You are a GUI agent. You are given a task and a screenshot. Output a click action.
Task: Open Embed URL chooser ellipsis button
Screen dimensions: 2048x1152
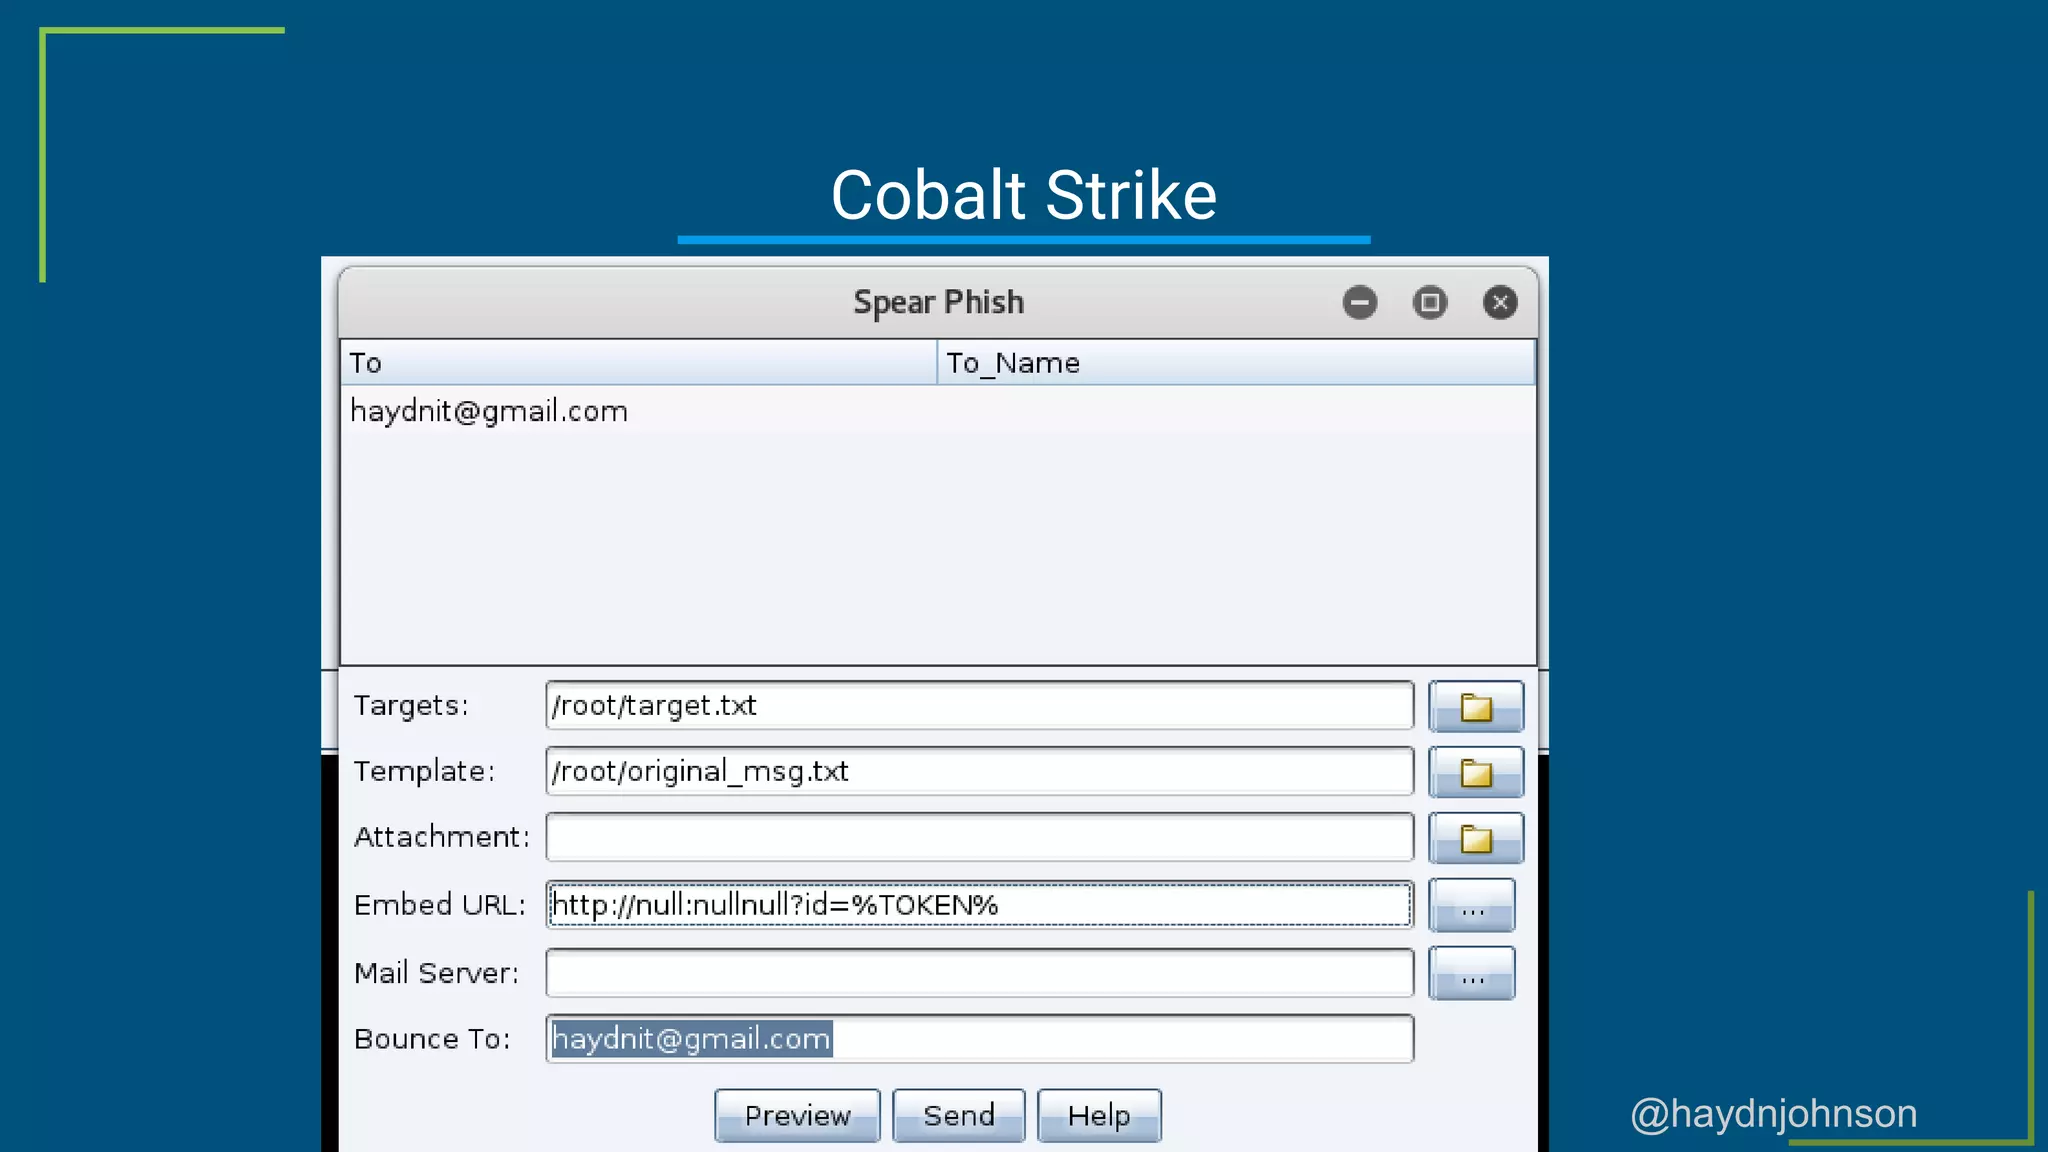[1472, 905]
